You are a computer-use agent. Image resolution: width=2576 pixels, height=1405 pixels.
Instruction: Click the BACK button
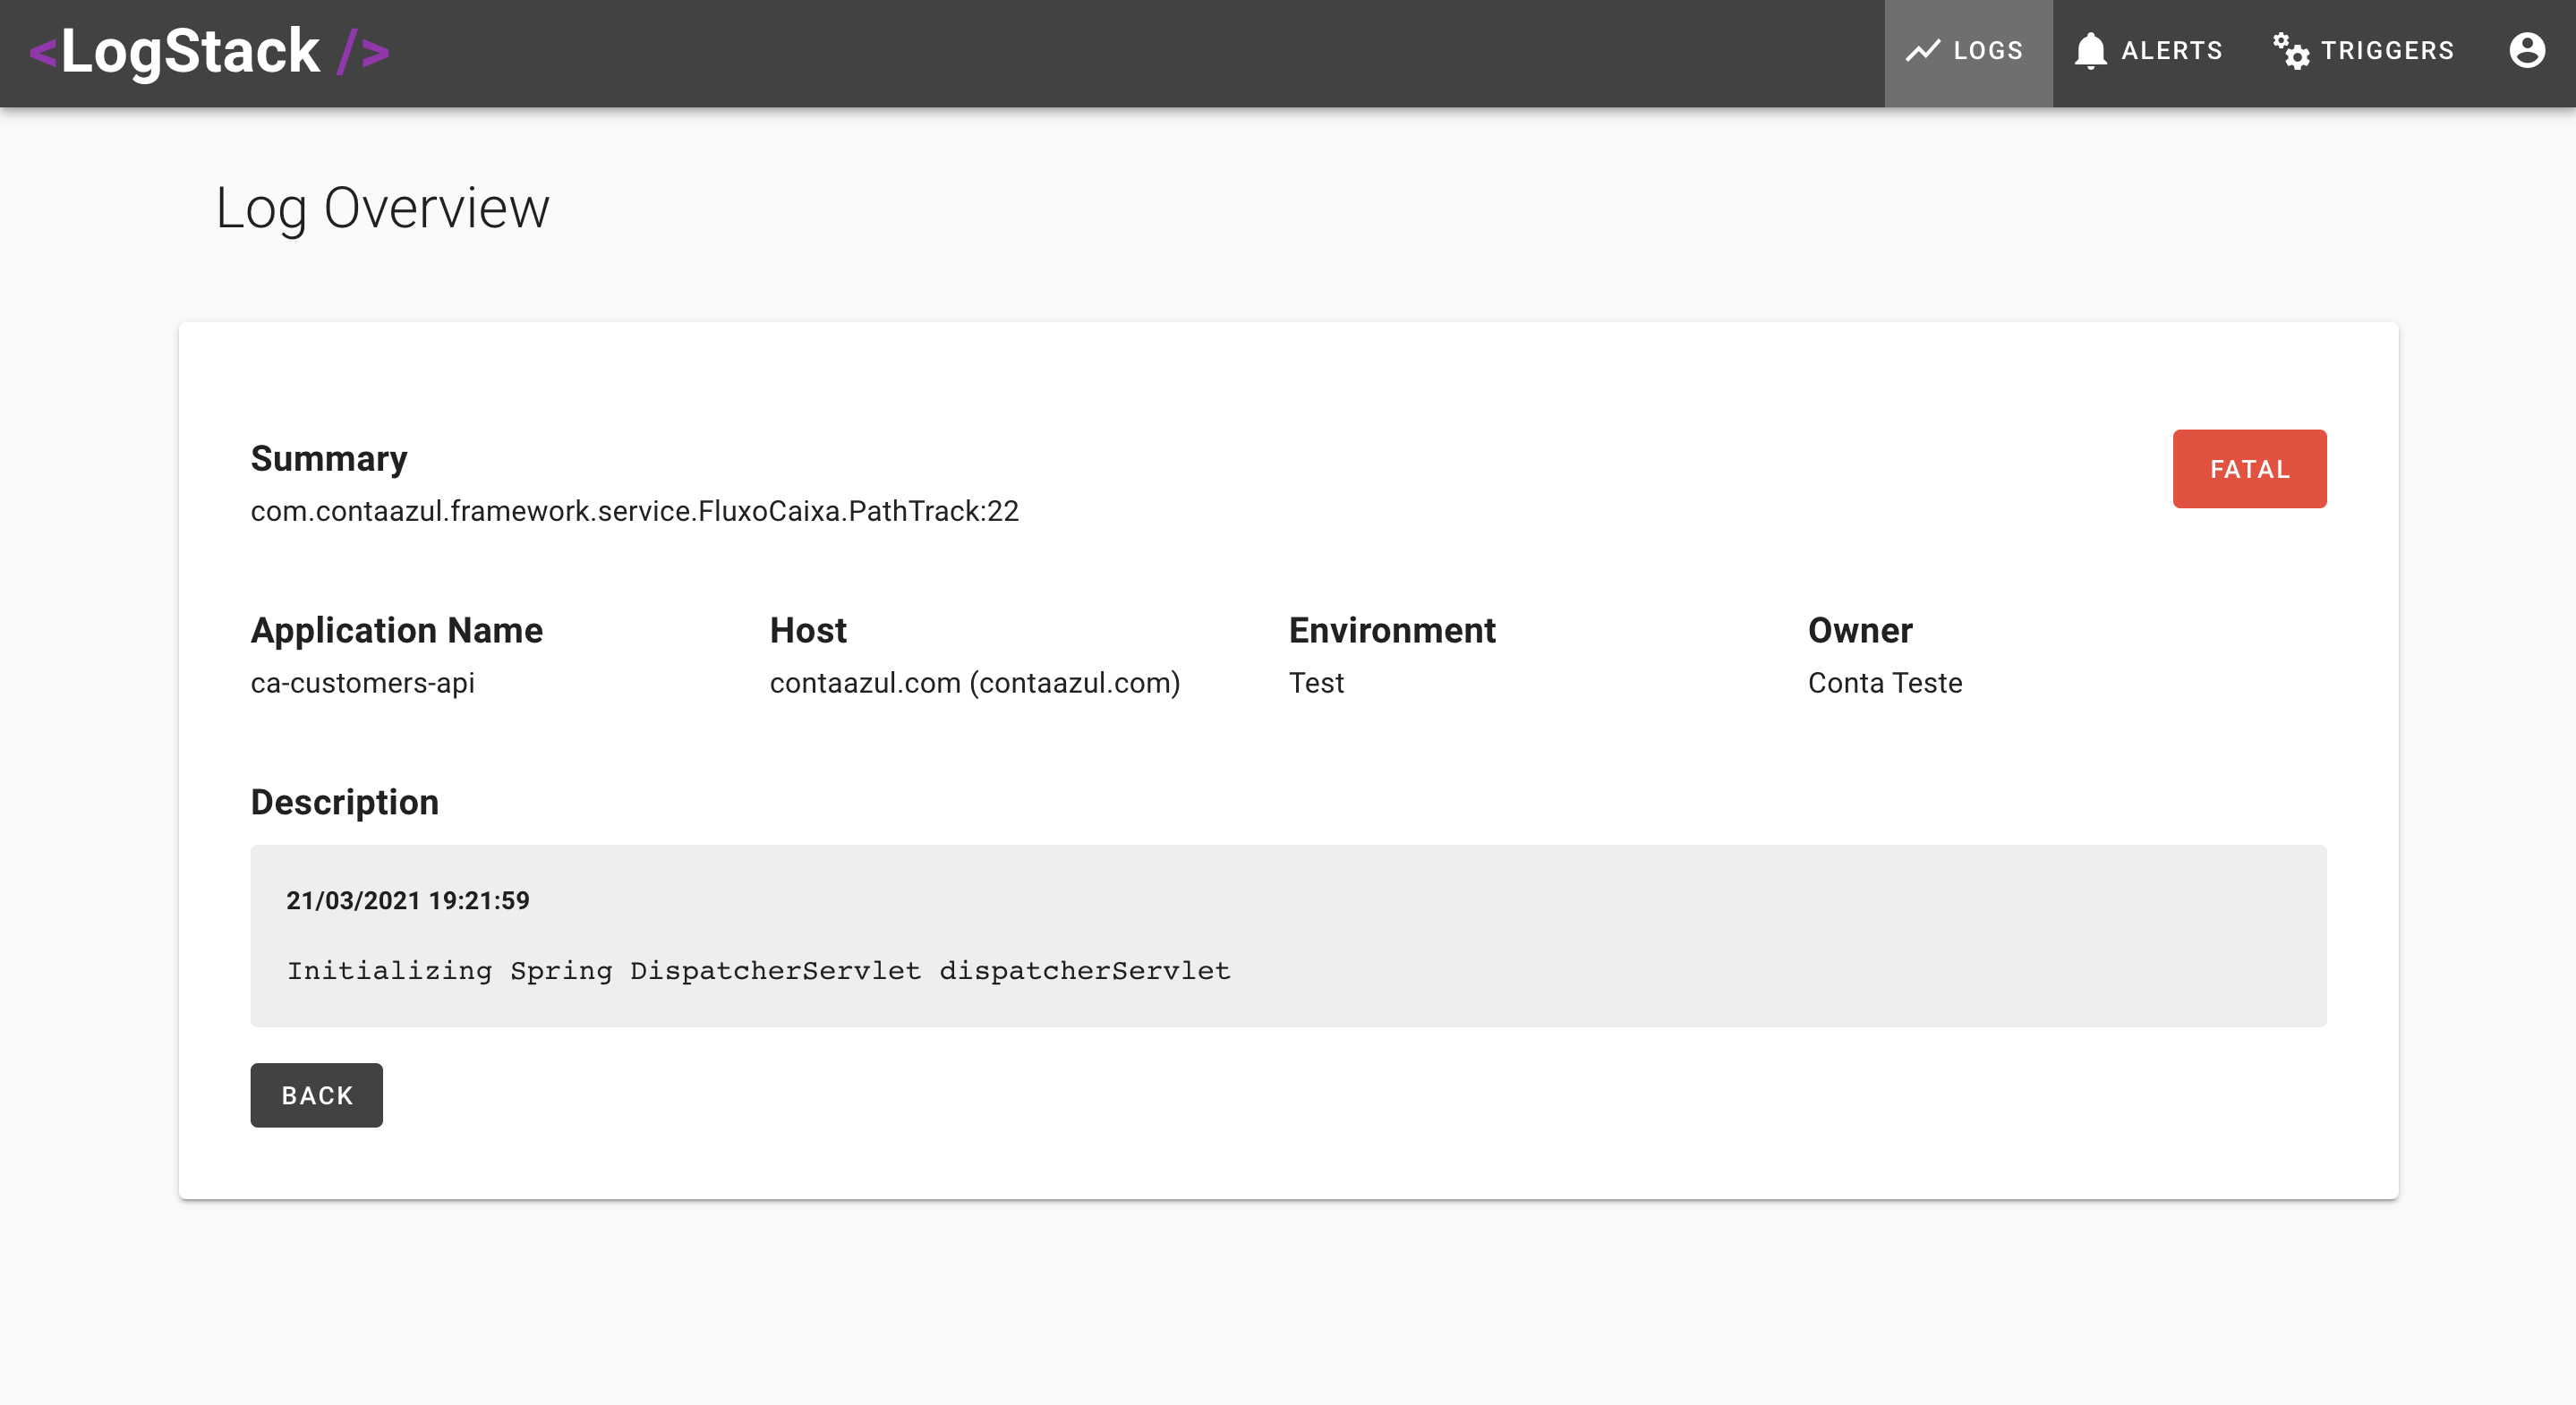(317, 1094)
